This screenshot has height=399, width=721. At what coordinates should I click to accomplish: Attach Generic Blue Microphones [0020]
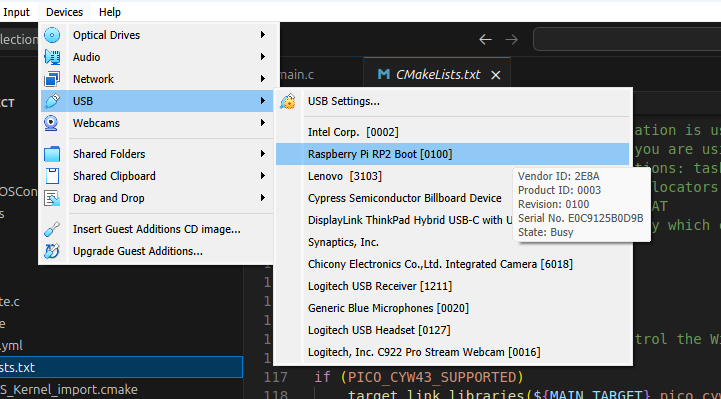tap(452, 308)
